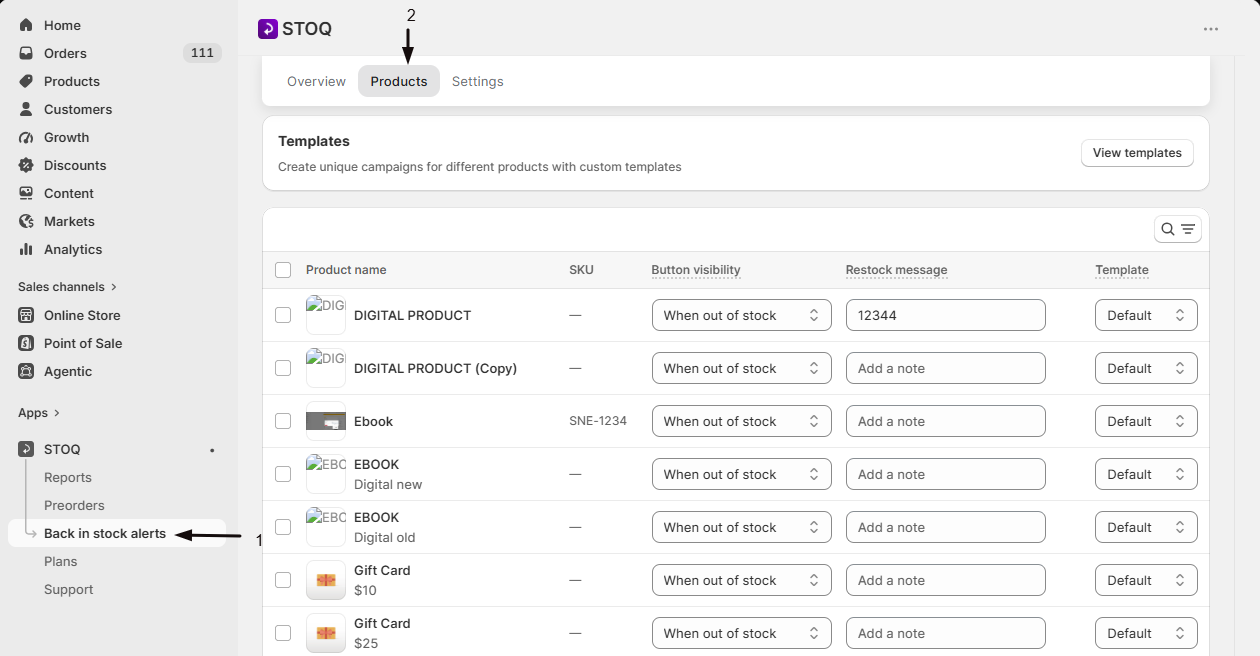Open the Settings tab
The width and height of the screenshot is (1260, 656).
point(478,81)
